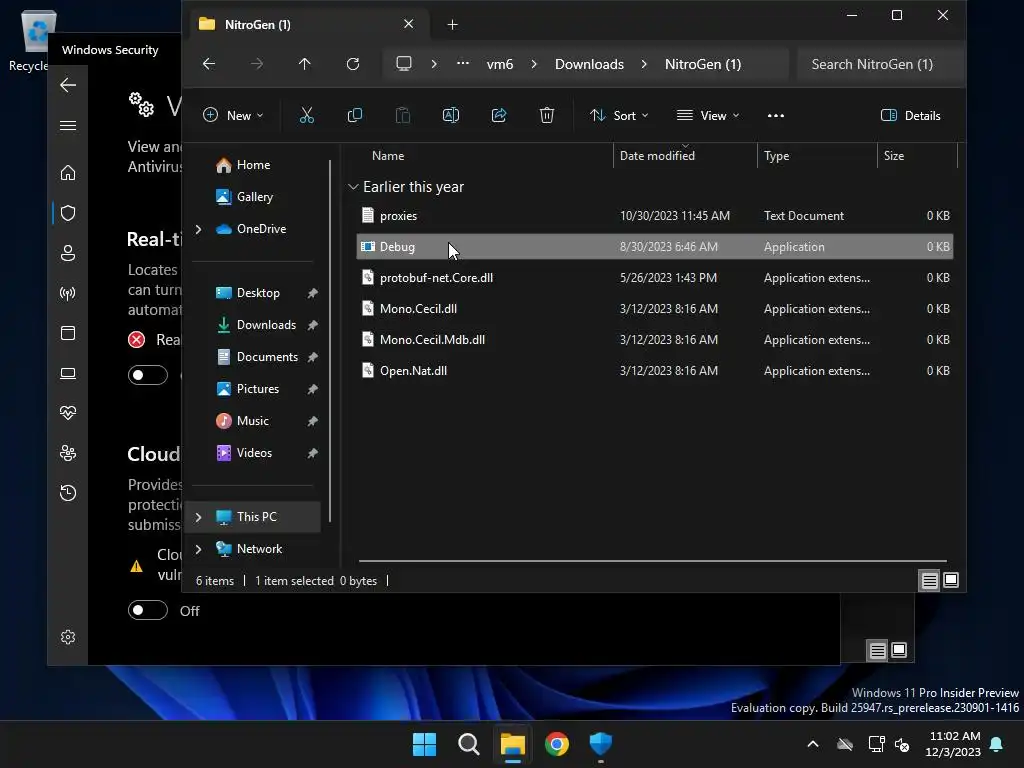Go back in File Explorer
This screenshot has height=768, width=1024.
209,64
